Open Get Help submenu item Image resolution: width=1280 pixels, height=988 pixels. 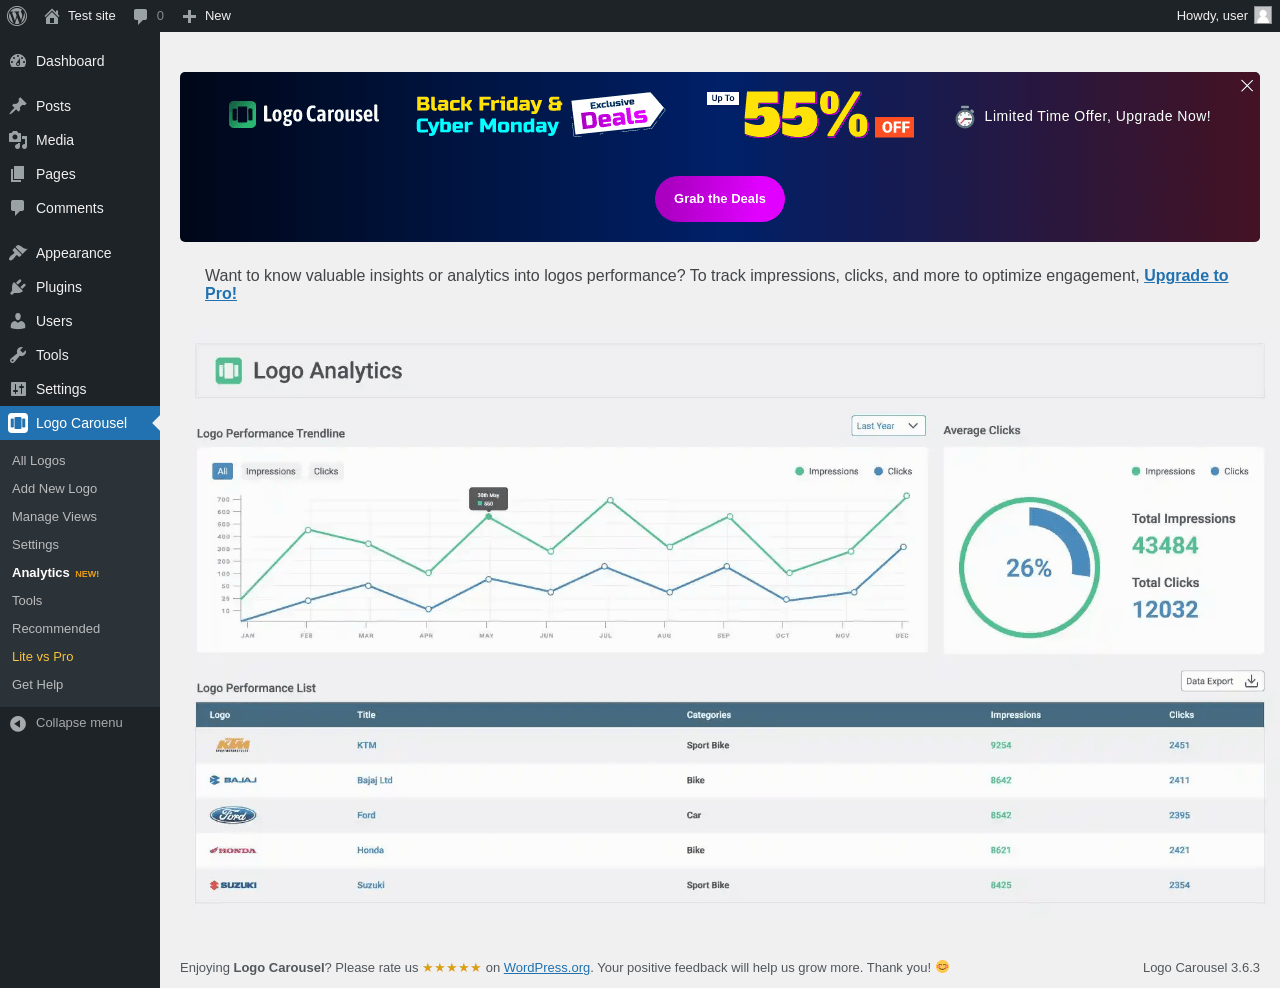(x=38, y=685)
